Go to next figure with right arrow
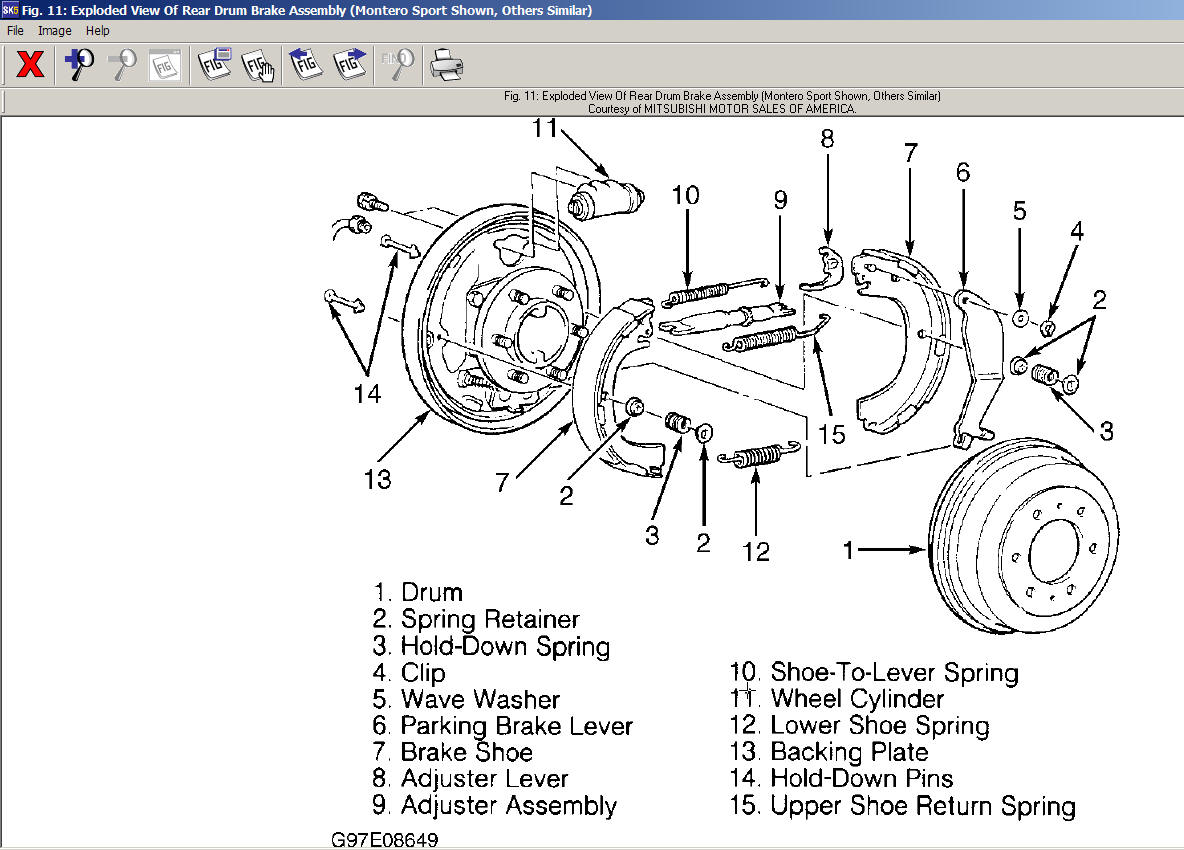 click(350, 65)
